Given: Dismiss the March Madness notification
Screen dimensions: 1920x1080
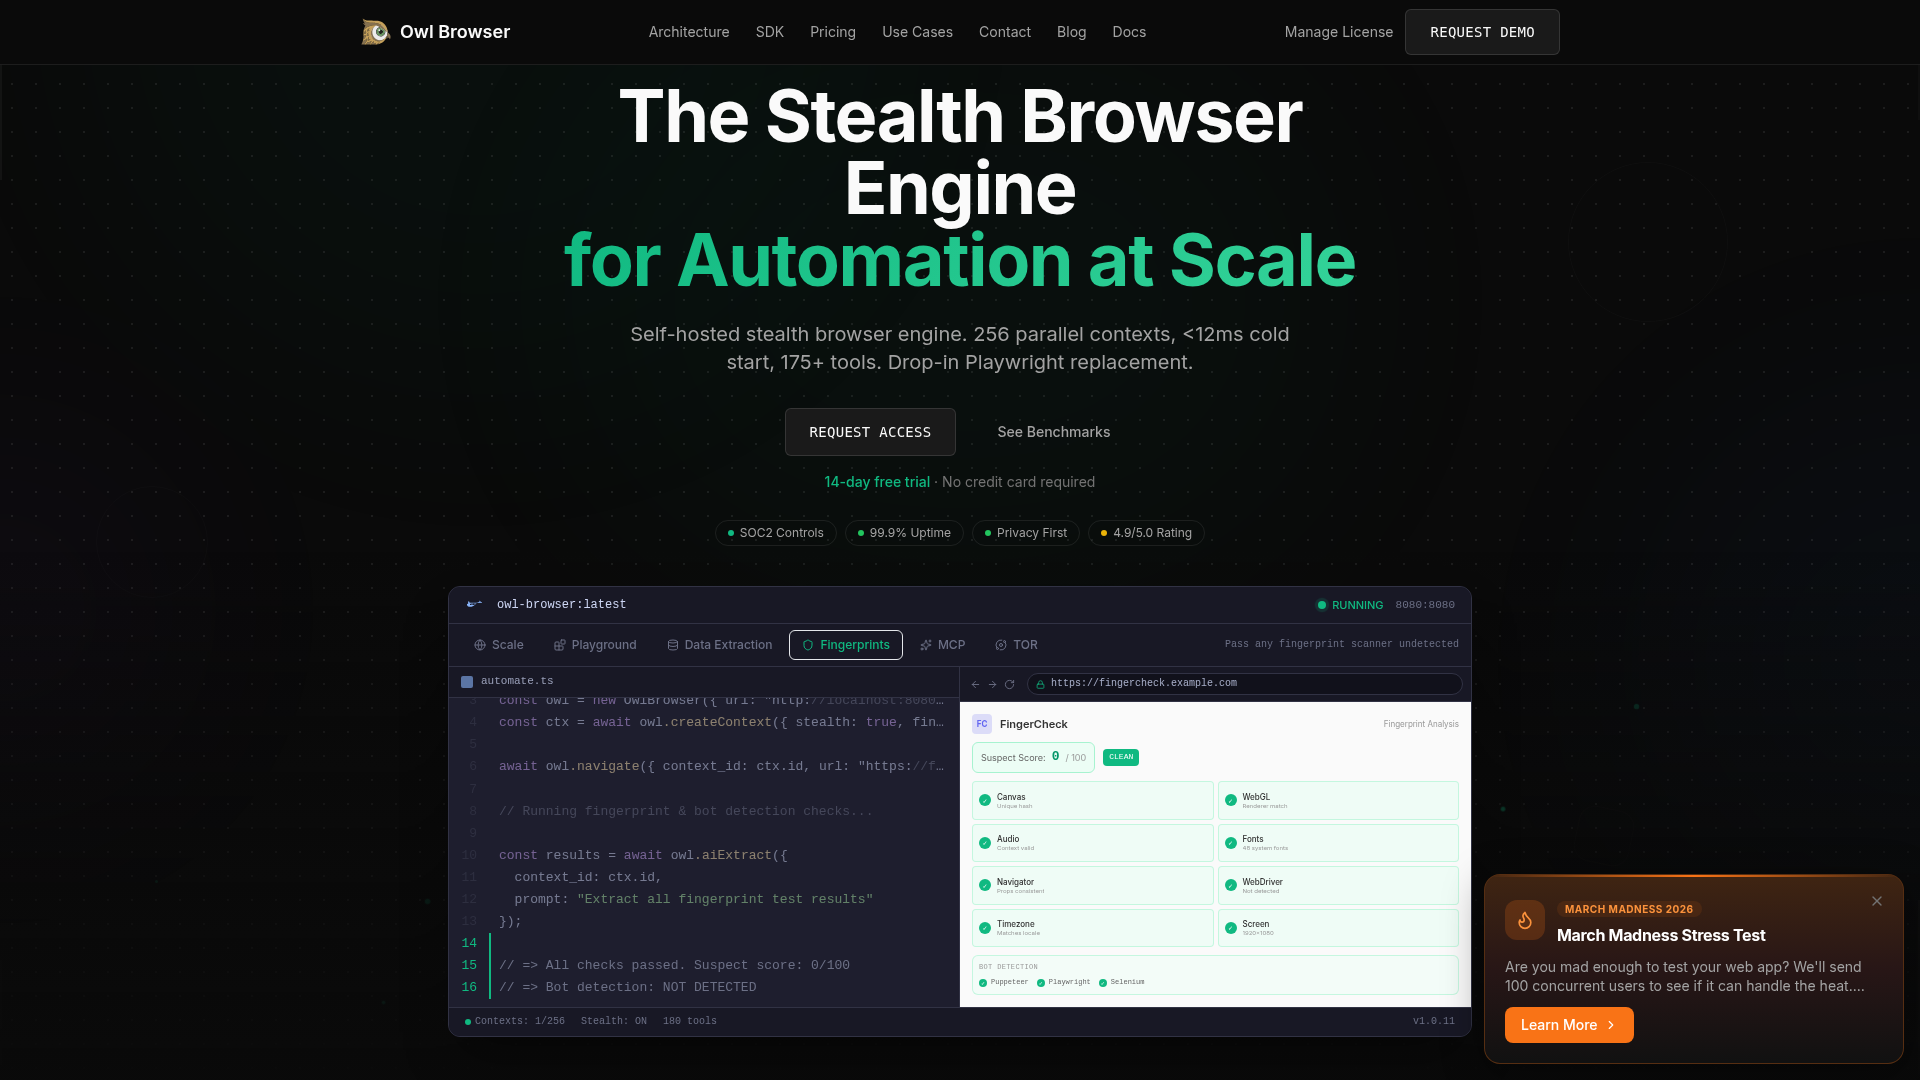Looking at the screenshot, I should coord(1876,901).
